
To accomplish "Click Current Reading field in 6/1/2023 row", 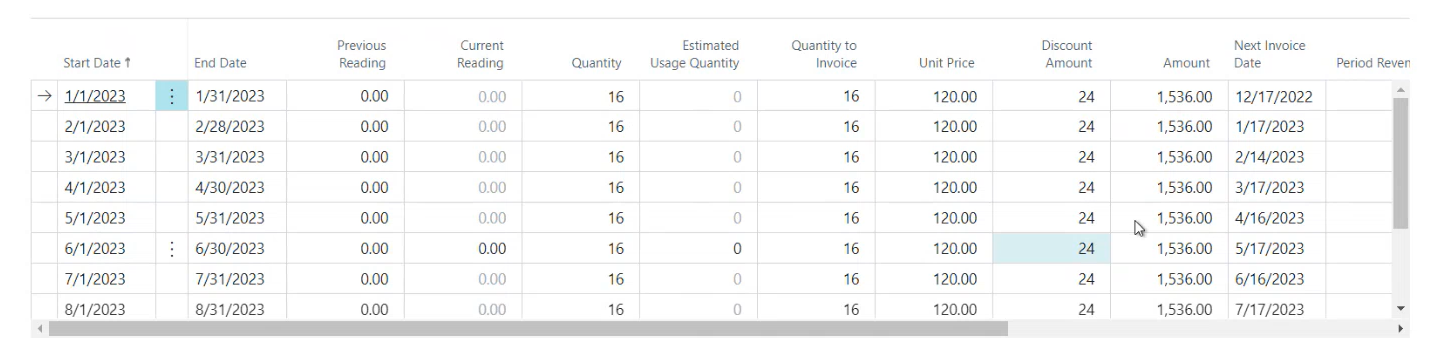I will click(463, 249).
